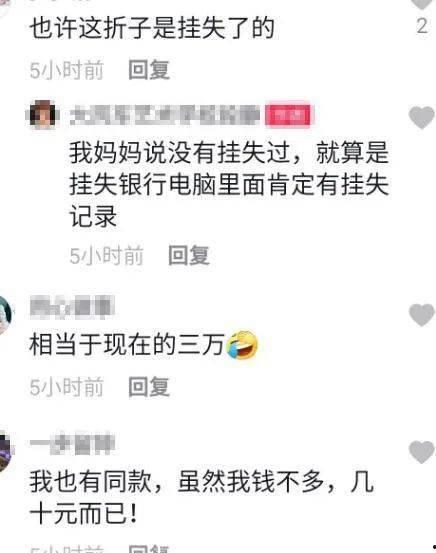Like the comment about 没有挂失过
This screenshot has width=436, height=553.
point(421,117)
